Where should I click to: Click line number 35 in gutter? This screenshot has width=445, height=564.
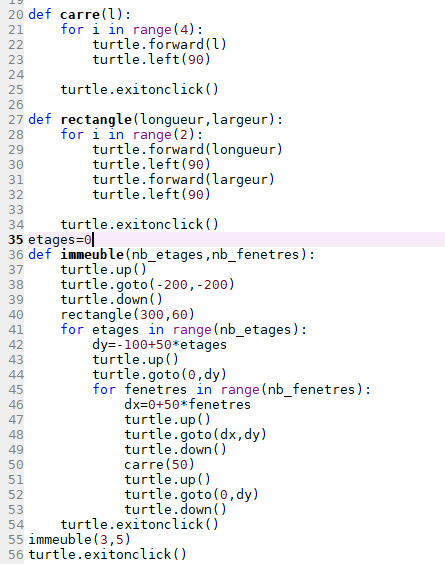pyautogui.click(x=15, y=240)
